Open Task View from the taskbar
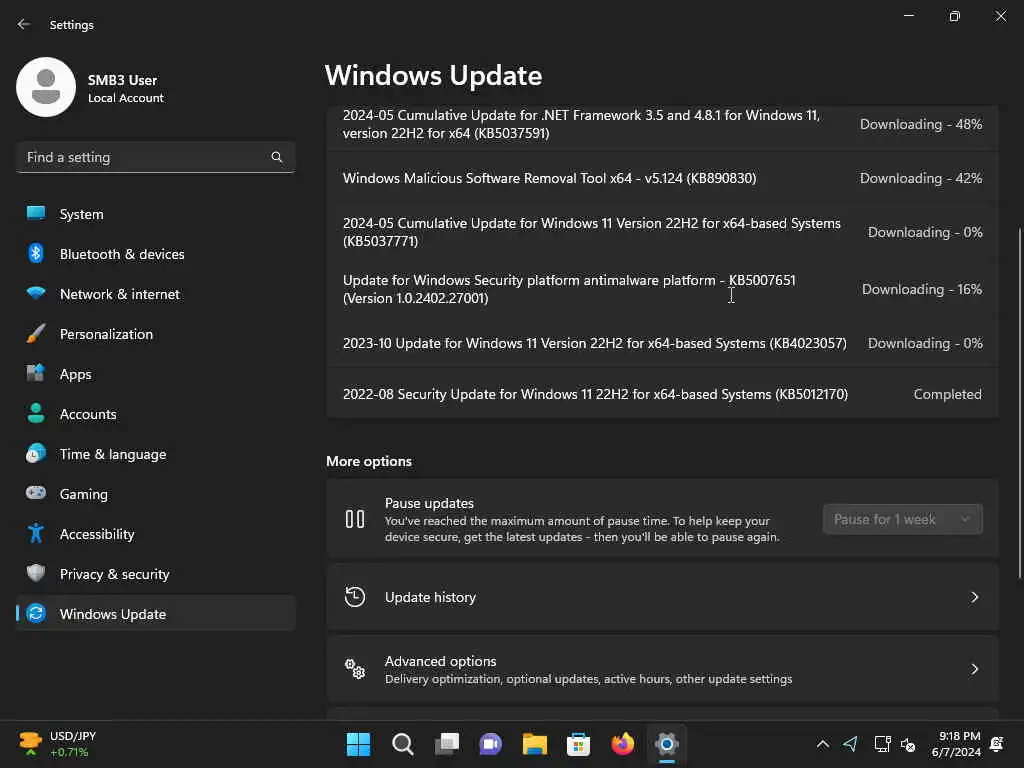The height and width of the screenshot is (768, 1024). point(447,744)
